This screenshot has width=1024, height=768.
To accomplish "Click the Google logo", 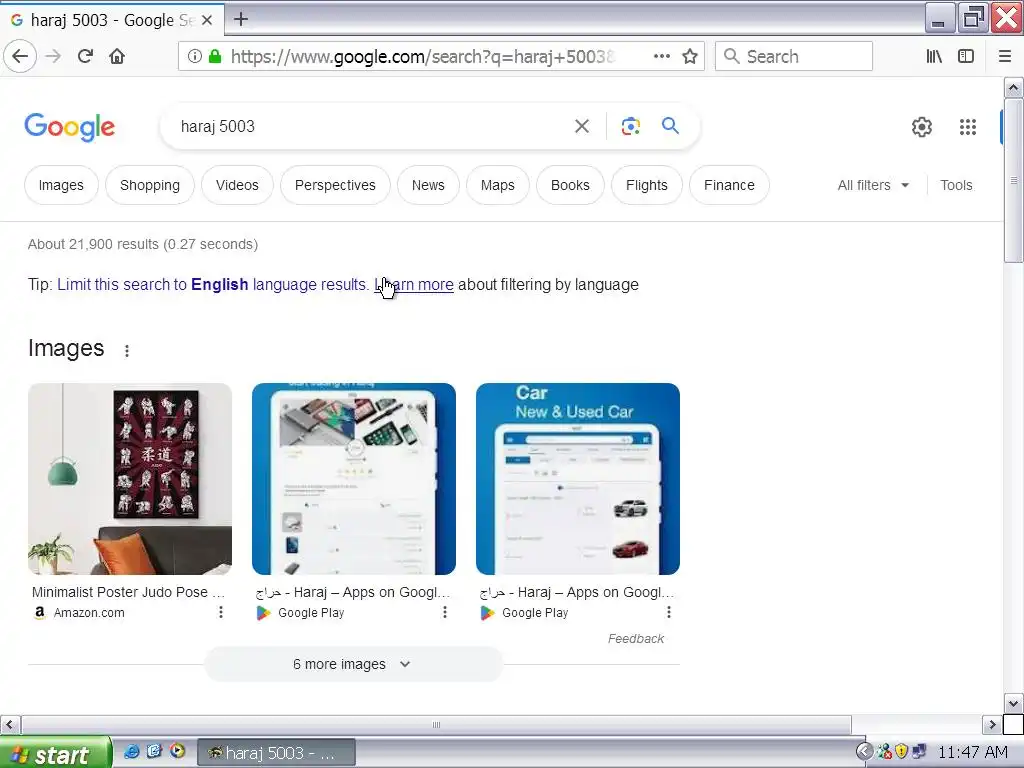I will [70, 127].
